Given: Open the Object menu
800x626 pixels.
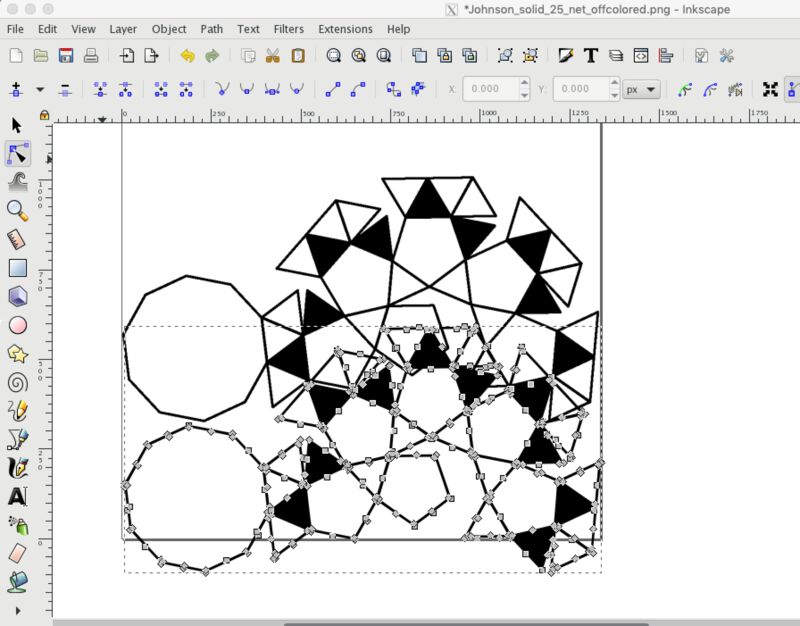Looking at the screenshot, I should click(x=169, y=29).
